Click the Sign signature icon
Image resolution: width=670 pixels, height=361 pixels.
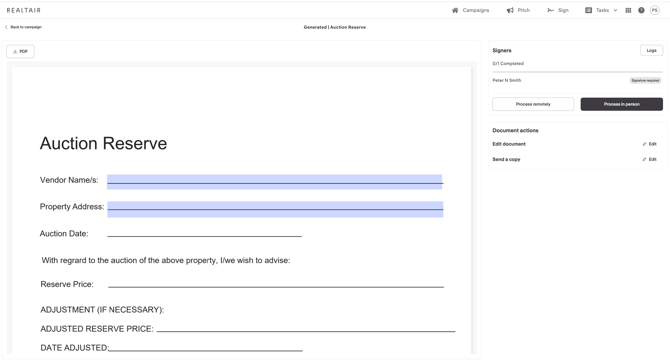(550, 10)
